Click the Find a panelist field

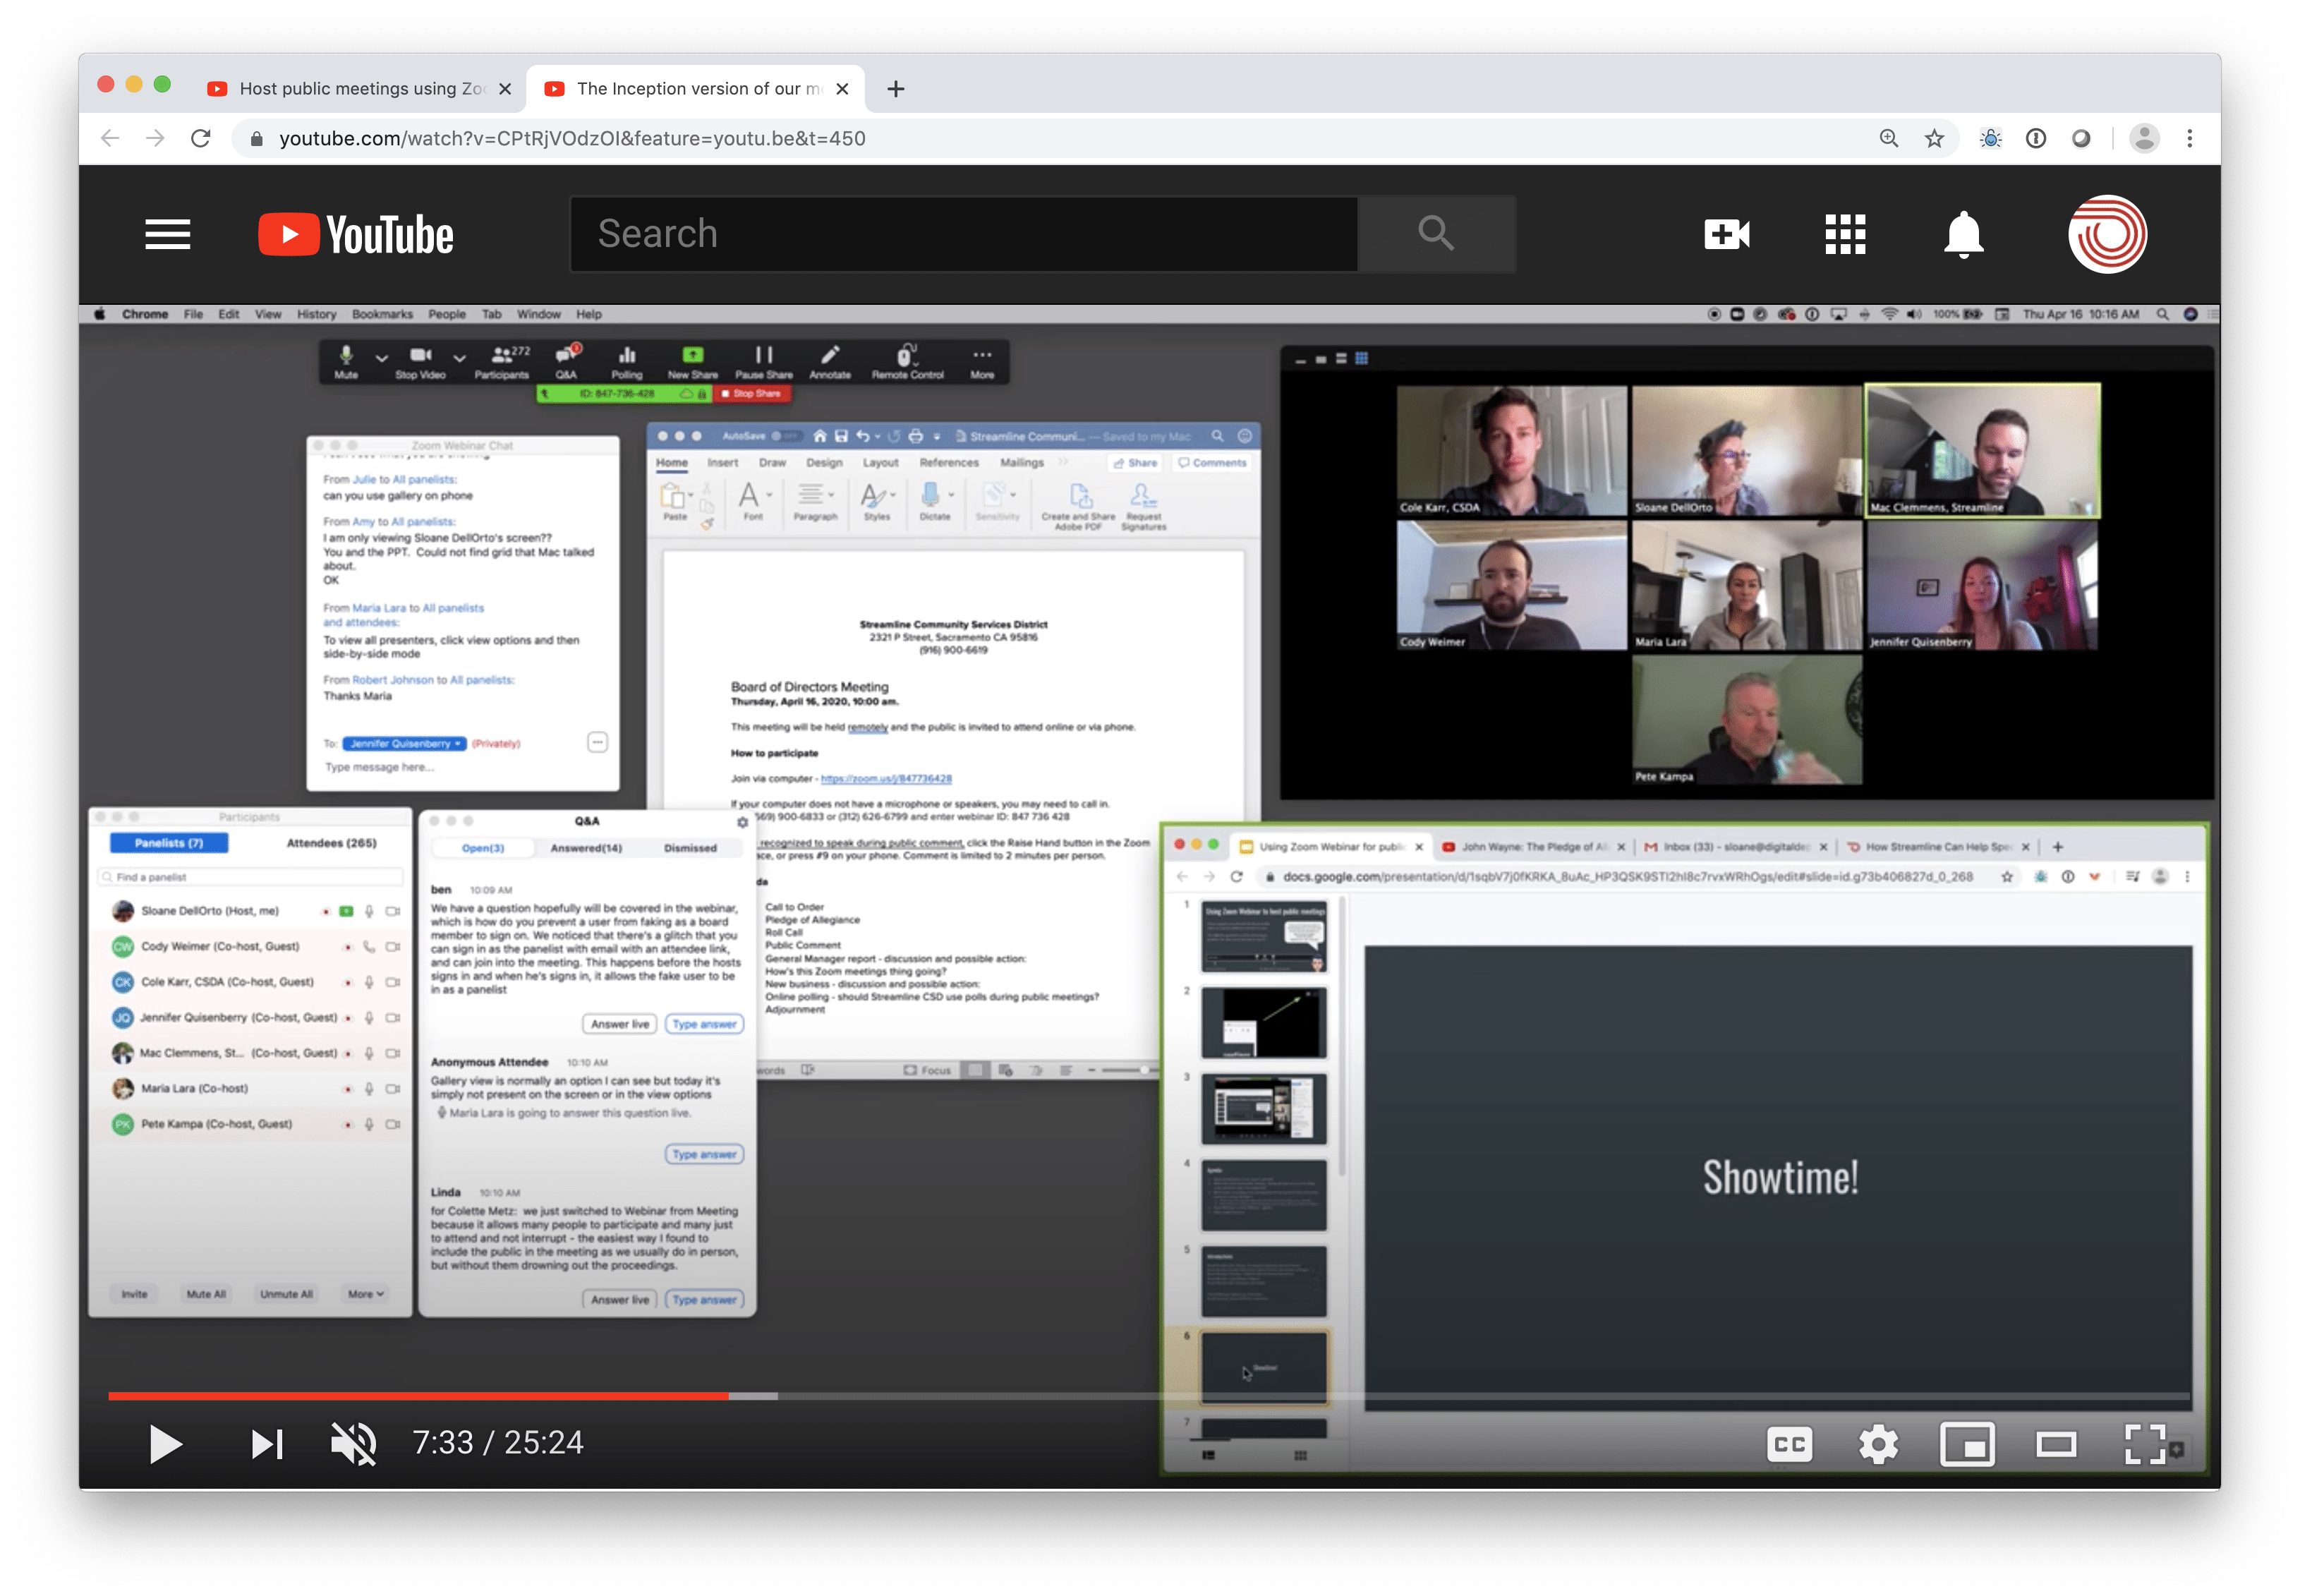tap(250, 877)
